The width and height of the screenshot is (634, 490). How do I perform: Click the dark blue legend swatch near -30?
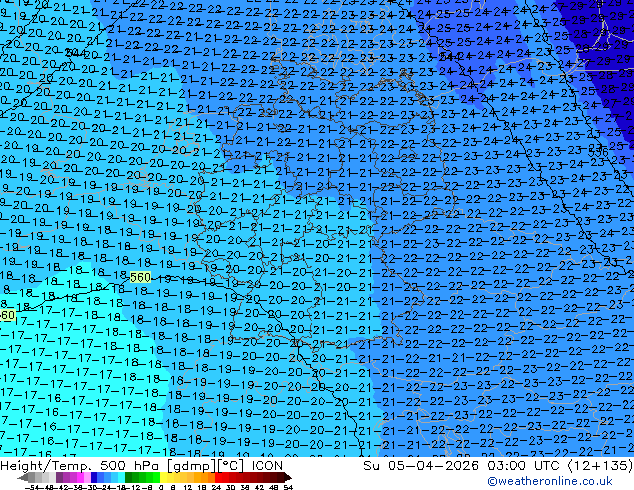coord(94,477)
